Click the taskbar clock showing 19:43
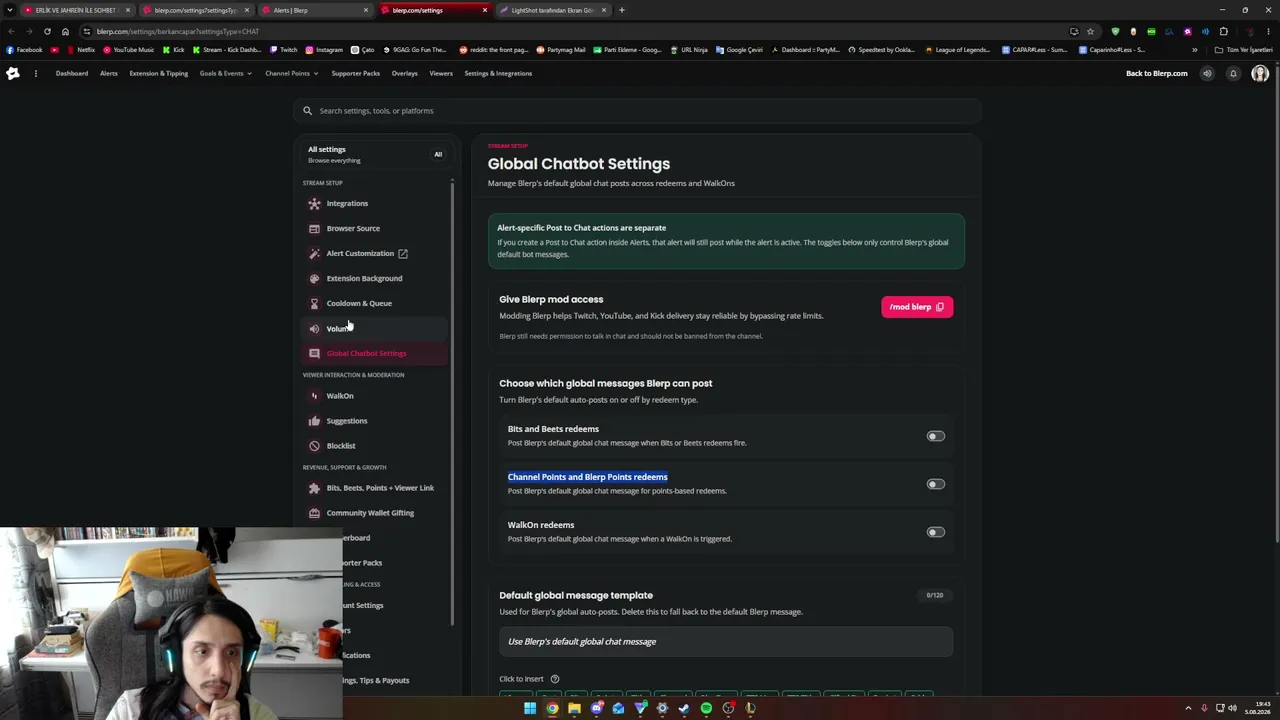The image size is (1280, 720). point(1257,709)
